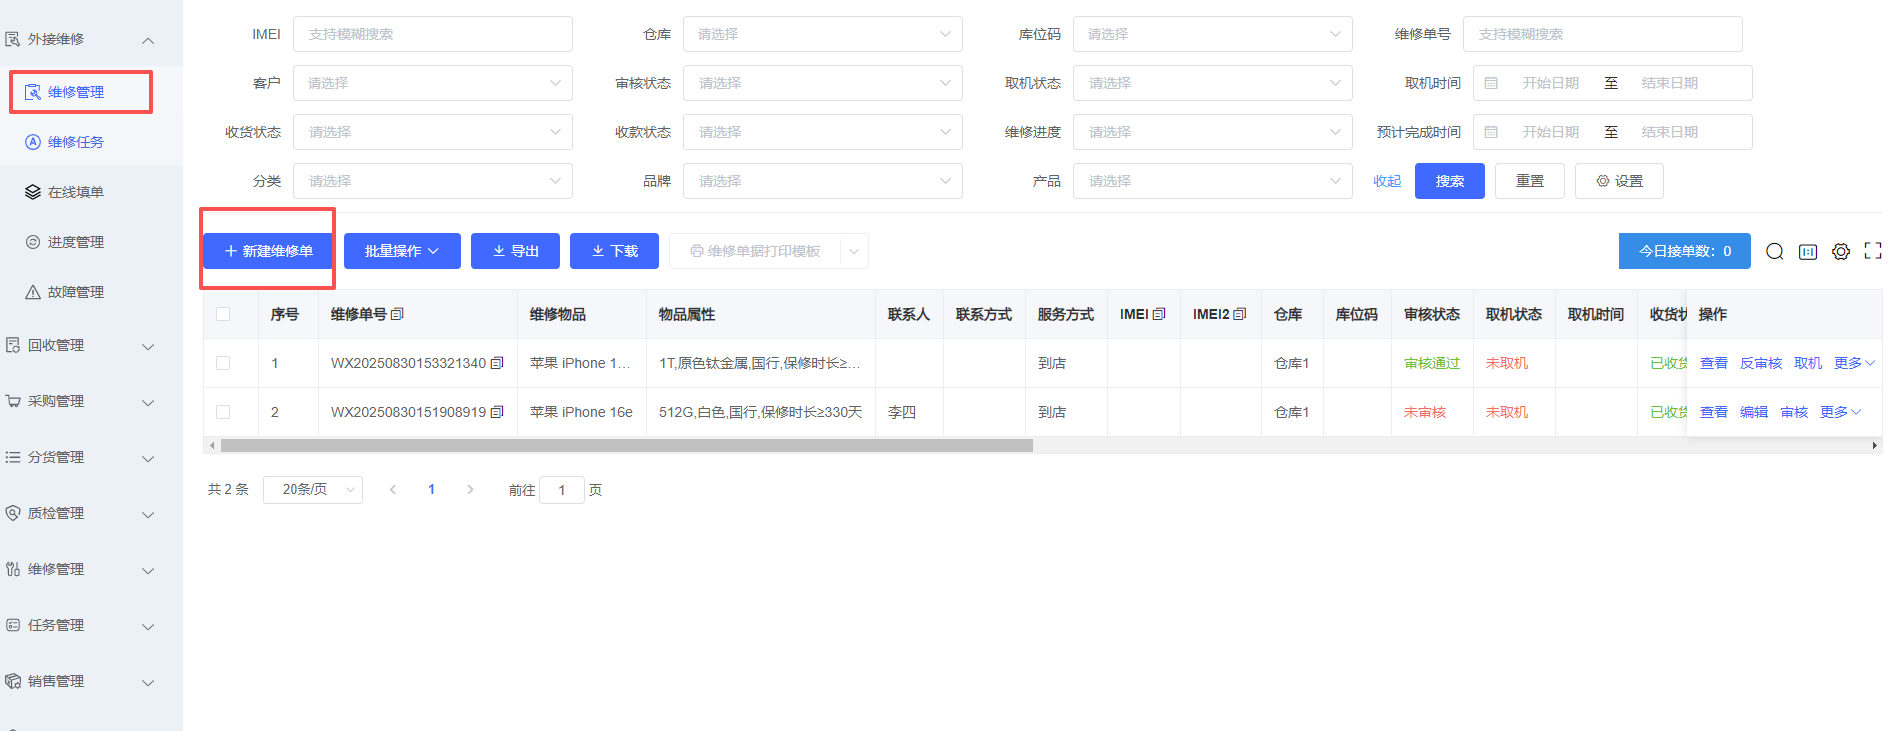Click the horizontal table scrollbar
Viewport: 1902px width, 731px height.
click(x=626, y=446)
